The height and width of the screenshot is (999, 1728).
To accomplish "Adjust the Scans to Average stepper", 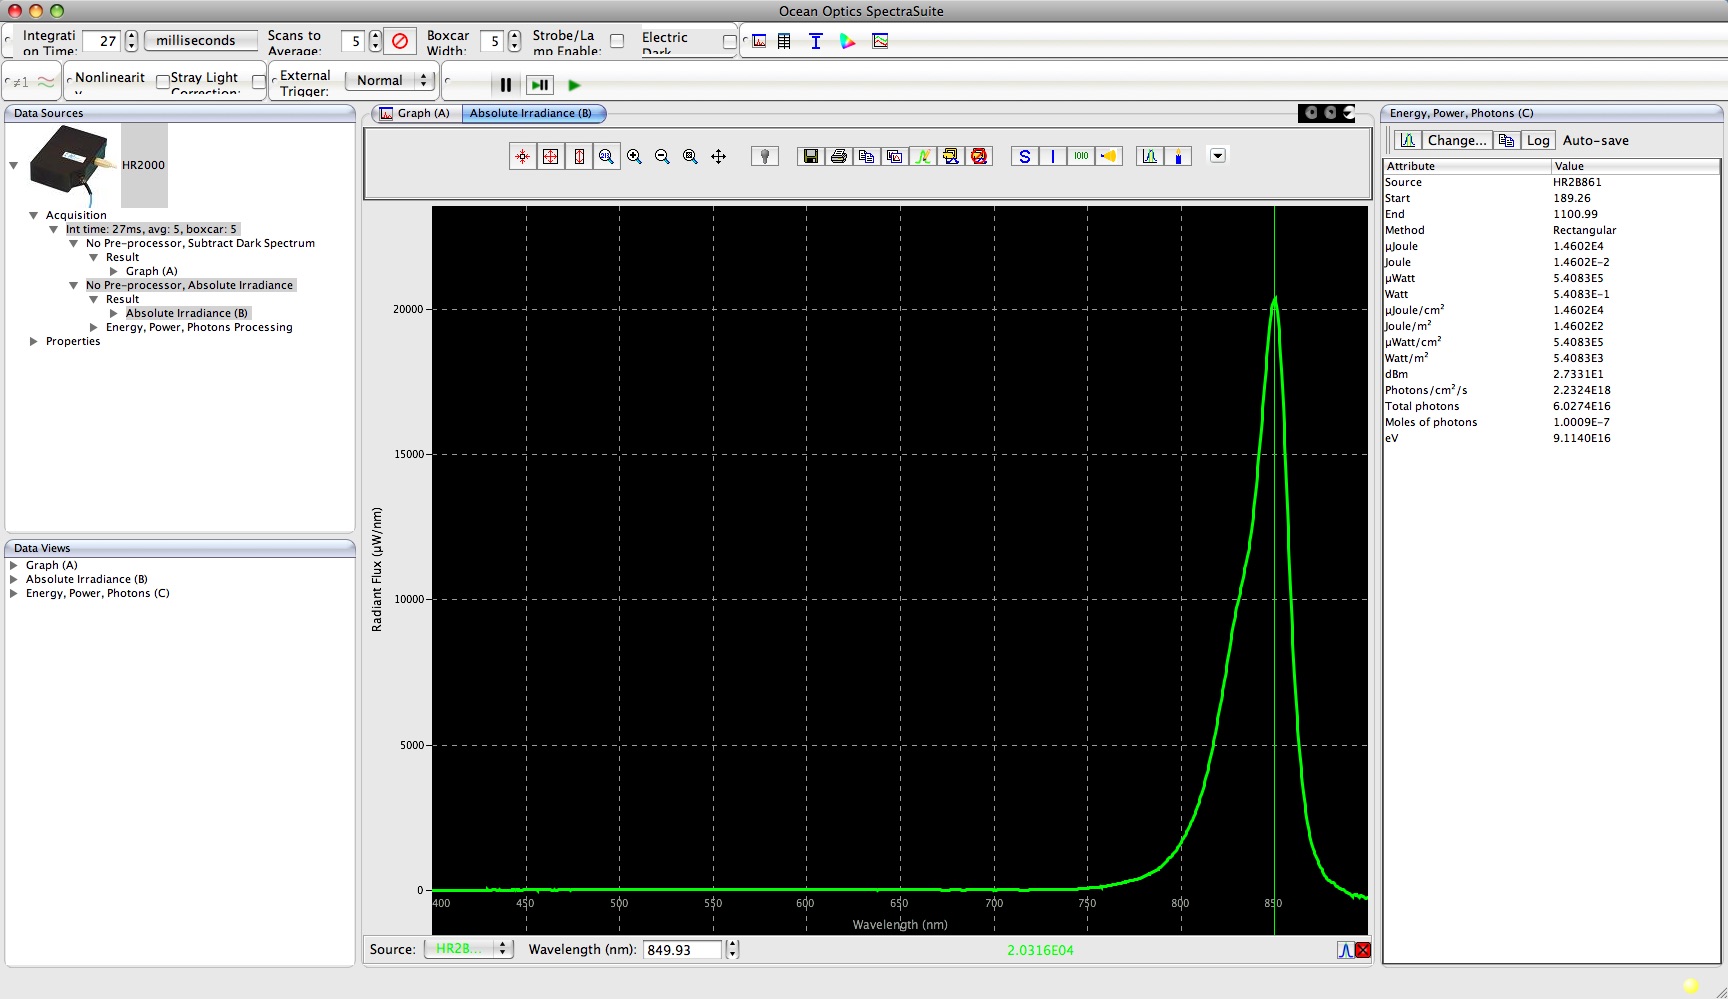I will (375, 41).
